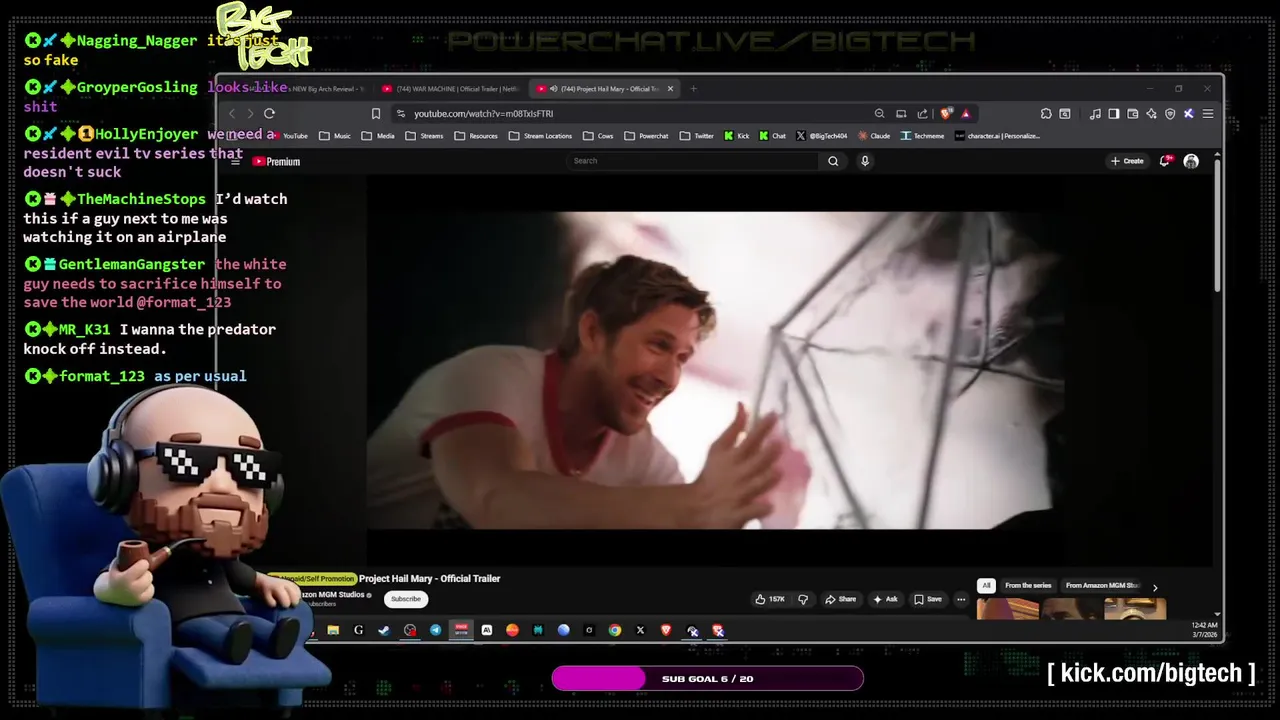Open File Explorer in the taskbar
The width and height of the screenshot is (1280, 720).
(333, 630)
